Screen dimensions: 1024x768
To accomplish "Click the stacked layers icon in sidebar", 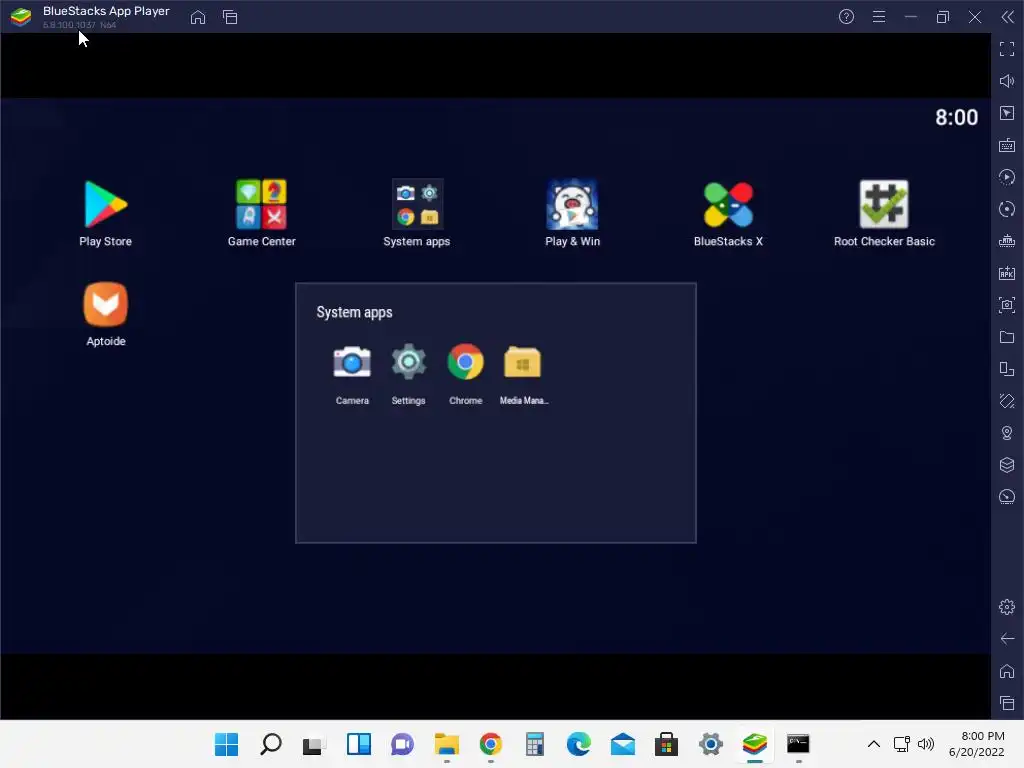I will 1007,465.
